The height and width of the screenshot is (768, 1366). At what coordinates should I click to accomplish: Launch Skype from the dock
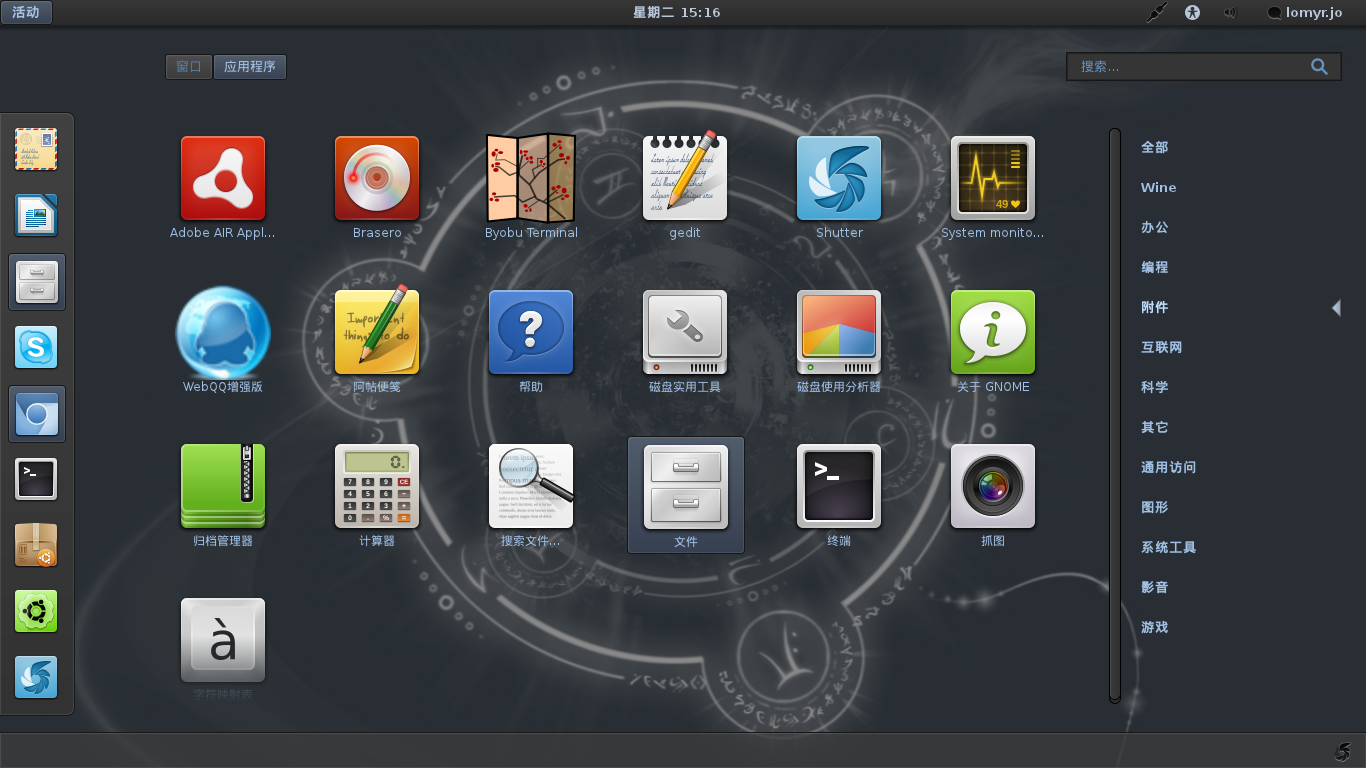click(36, 347)
